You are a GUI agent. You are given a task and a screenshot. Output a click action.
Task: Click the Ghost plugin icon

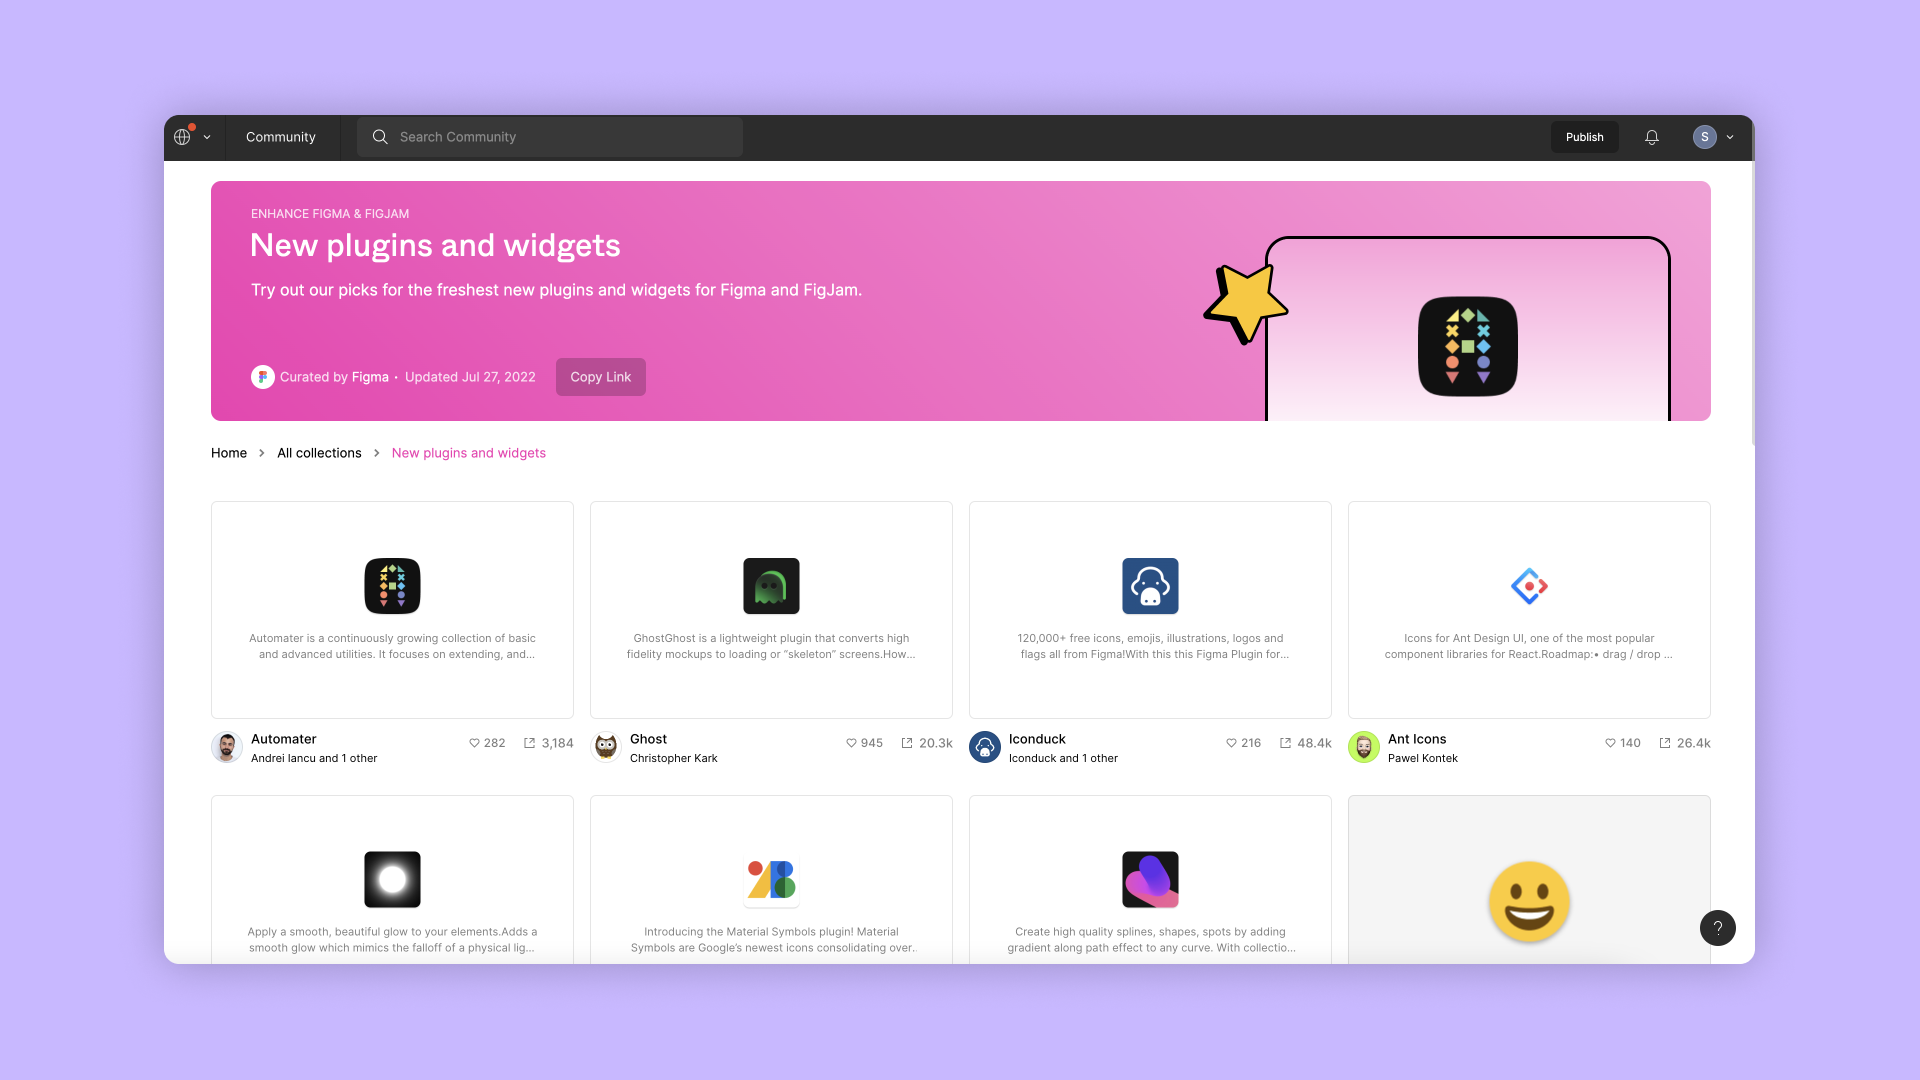tap(770, 584)
